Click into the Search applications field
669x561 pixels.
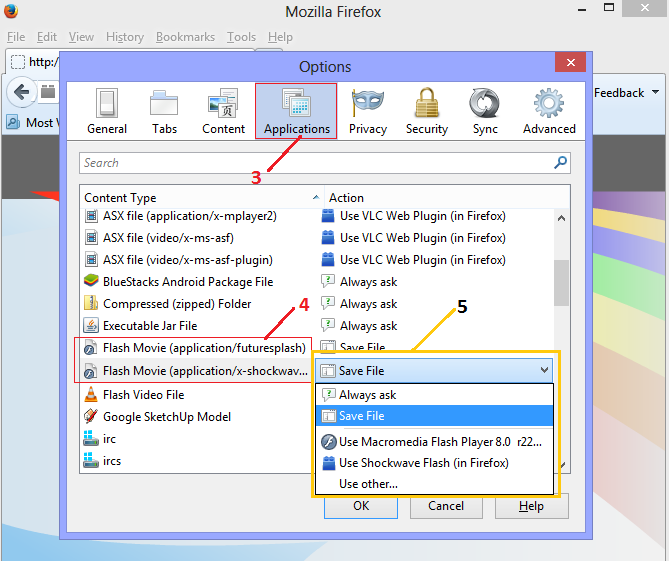(x=324, y=163)
